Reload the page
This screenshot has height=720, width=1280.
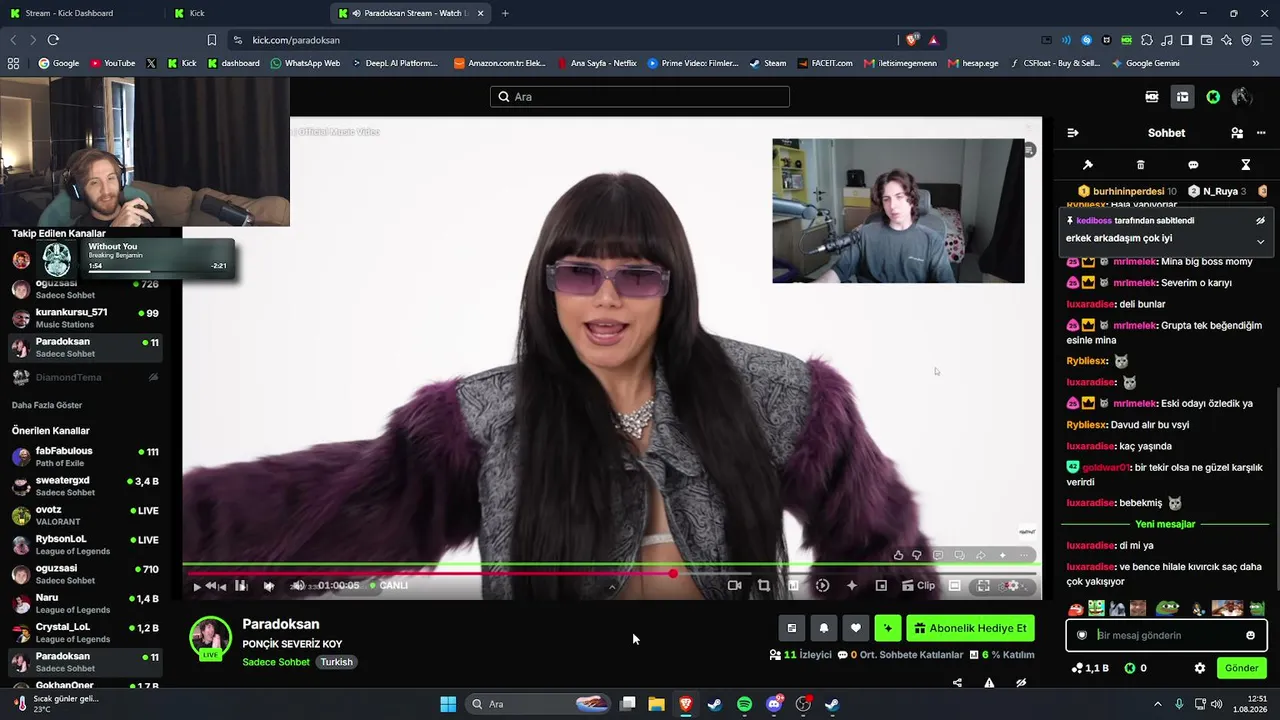pos(53,40)
